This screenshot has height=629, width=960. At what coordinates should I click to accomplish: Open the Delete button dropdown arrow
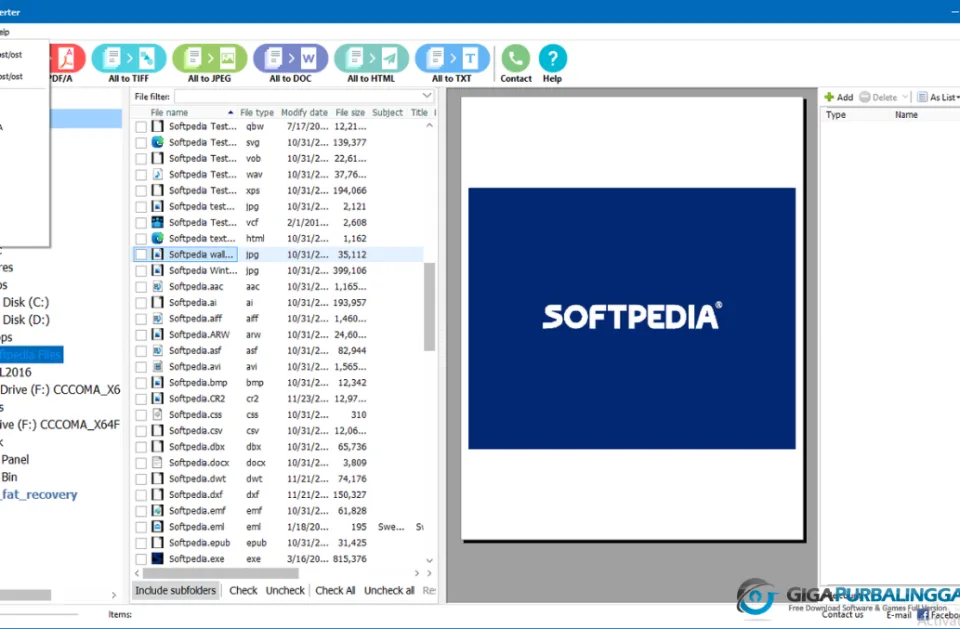(x=905, y=97)
